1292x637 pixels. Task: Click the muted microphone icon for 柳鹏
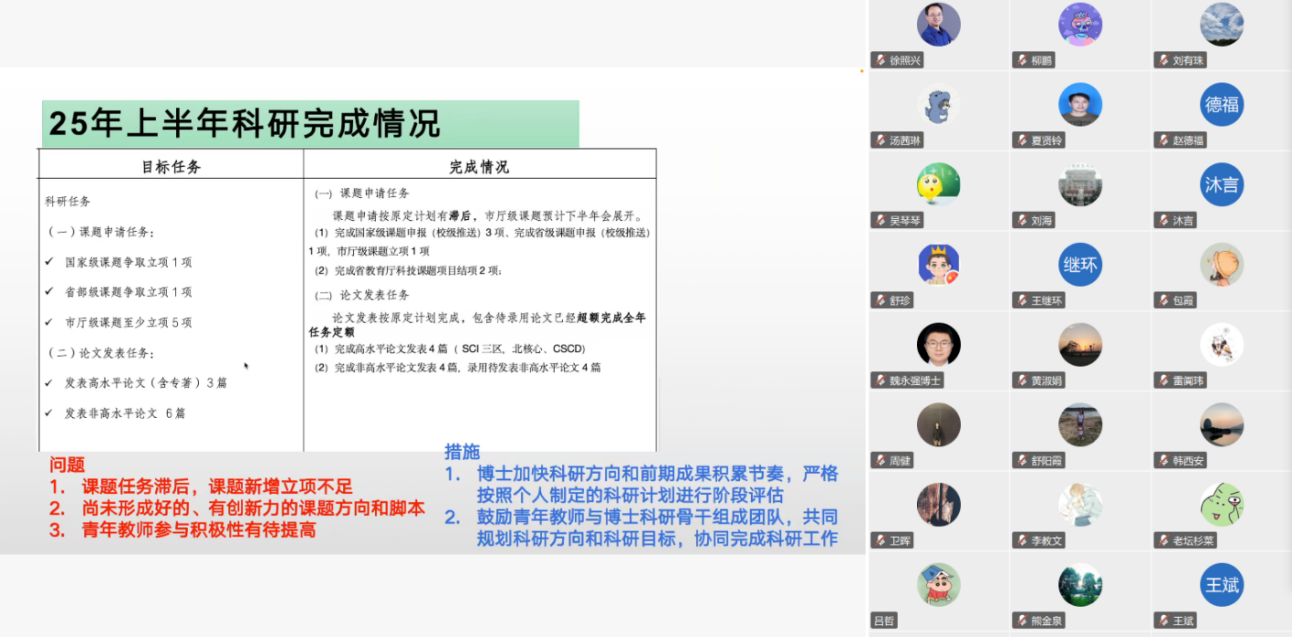(x=1021, y=60)
